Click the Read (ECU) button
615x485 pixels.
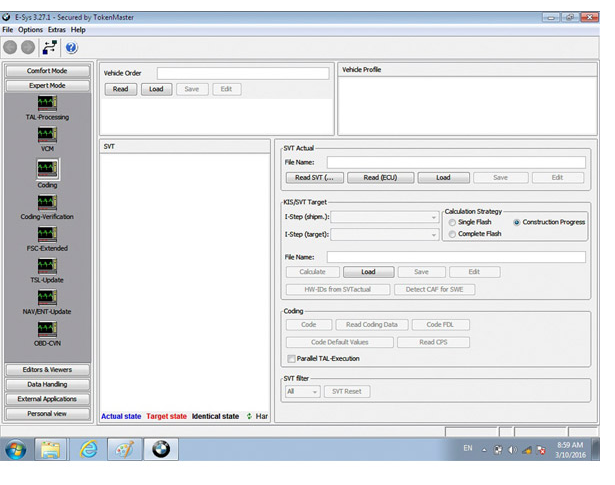(379, 178)
